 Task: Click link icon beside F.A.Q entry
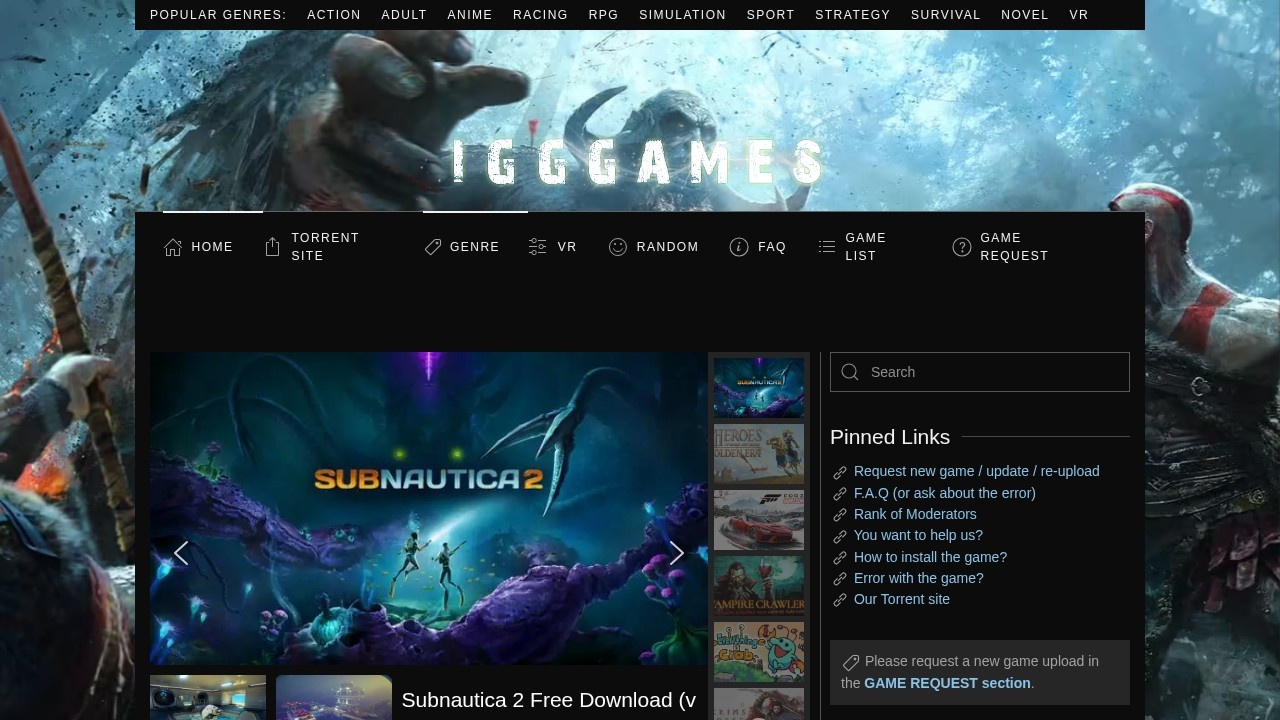[x=840, y=494]
